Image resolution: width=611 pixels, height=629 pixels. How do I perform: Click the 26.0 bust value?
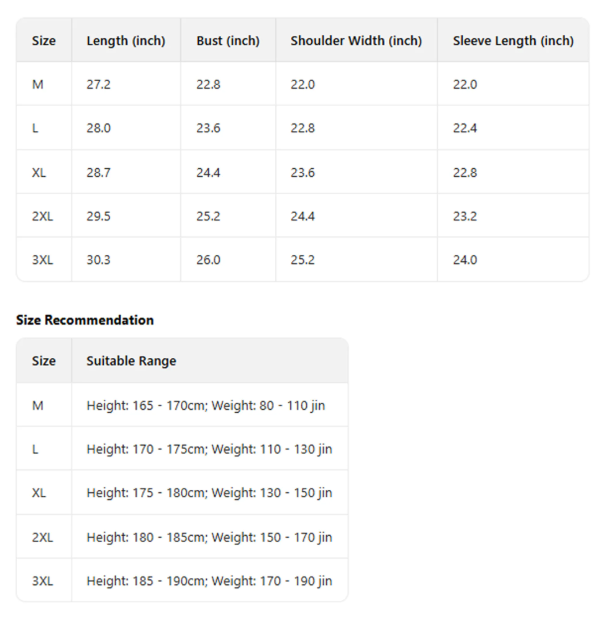click(x=208, y=260)
